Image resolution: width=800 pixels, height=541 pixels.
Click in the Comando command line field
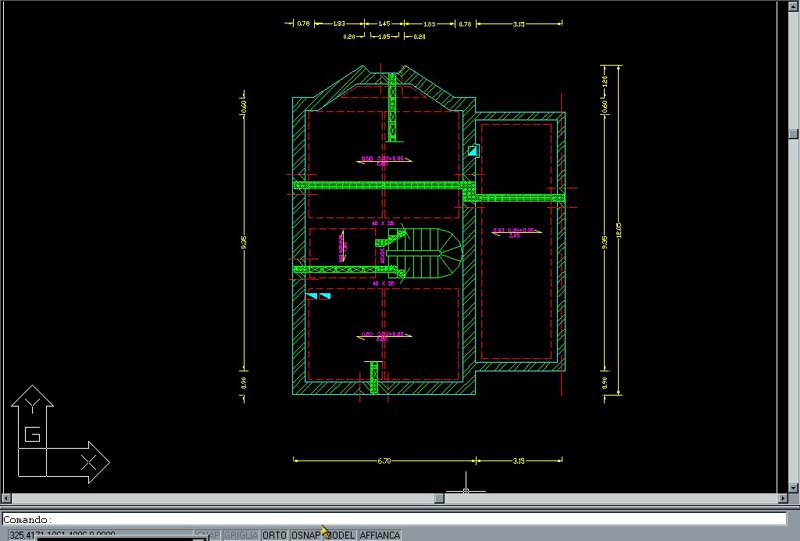tap(400, 519)
